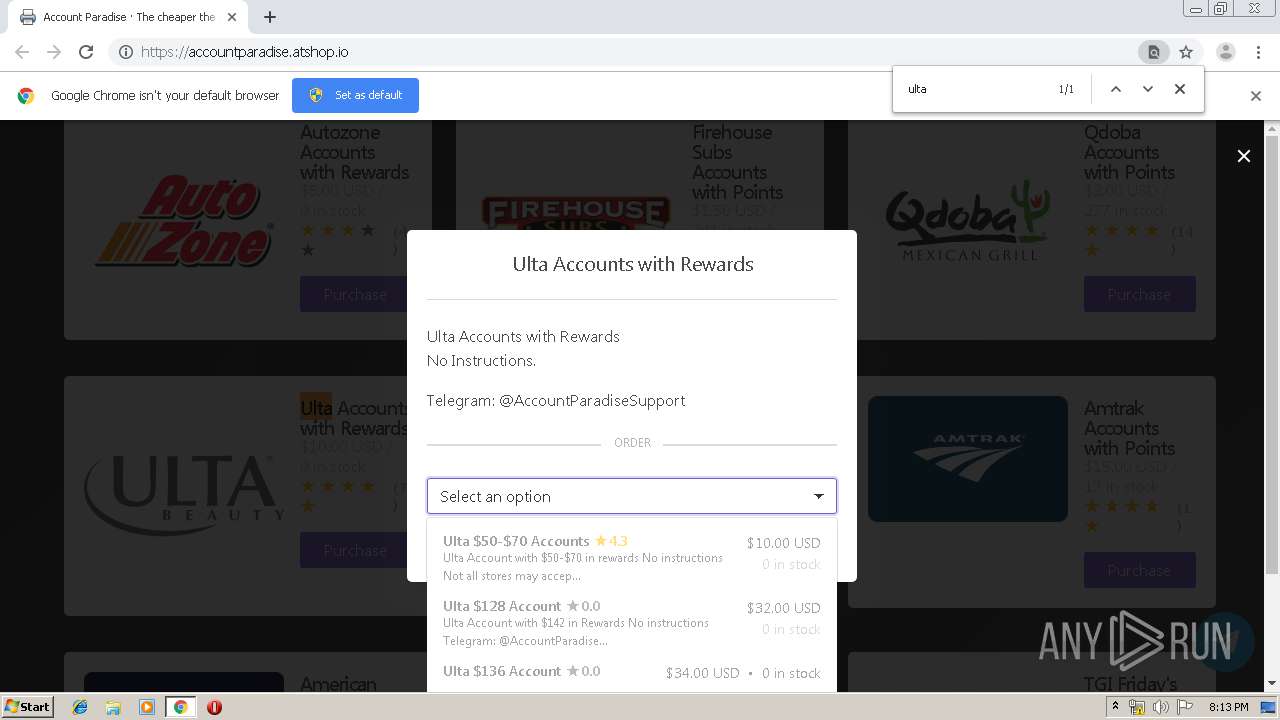1280x720 pixels.
Task: Click the Qdoba Mexican Grill logo
Action: click(x=968, y=220)
